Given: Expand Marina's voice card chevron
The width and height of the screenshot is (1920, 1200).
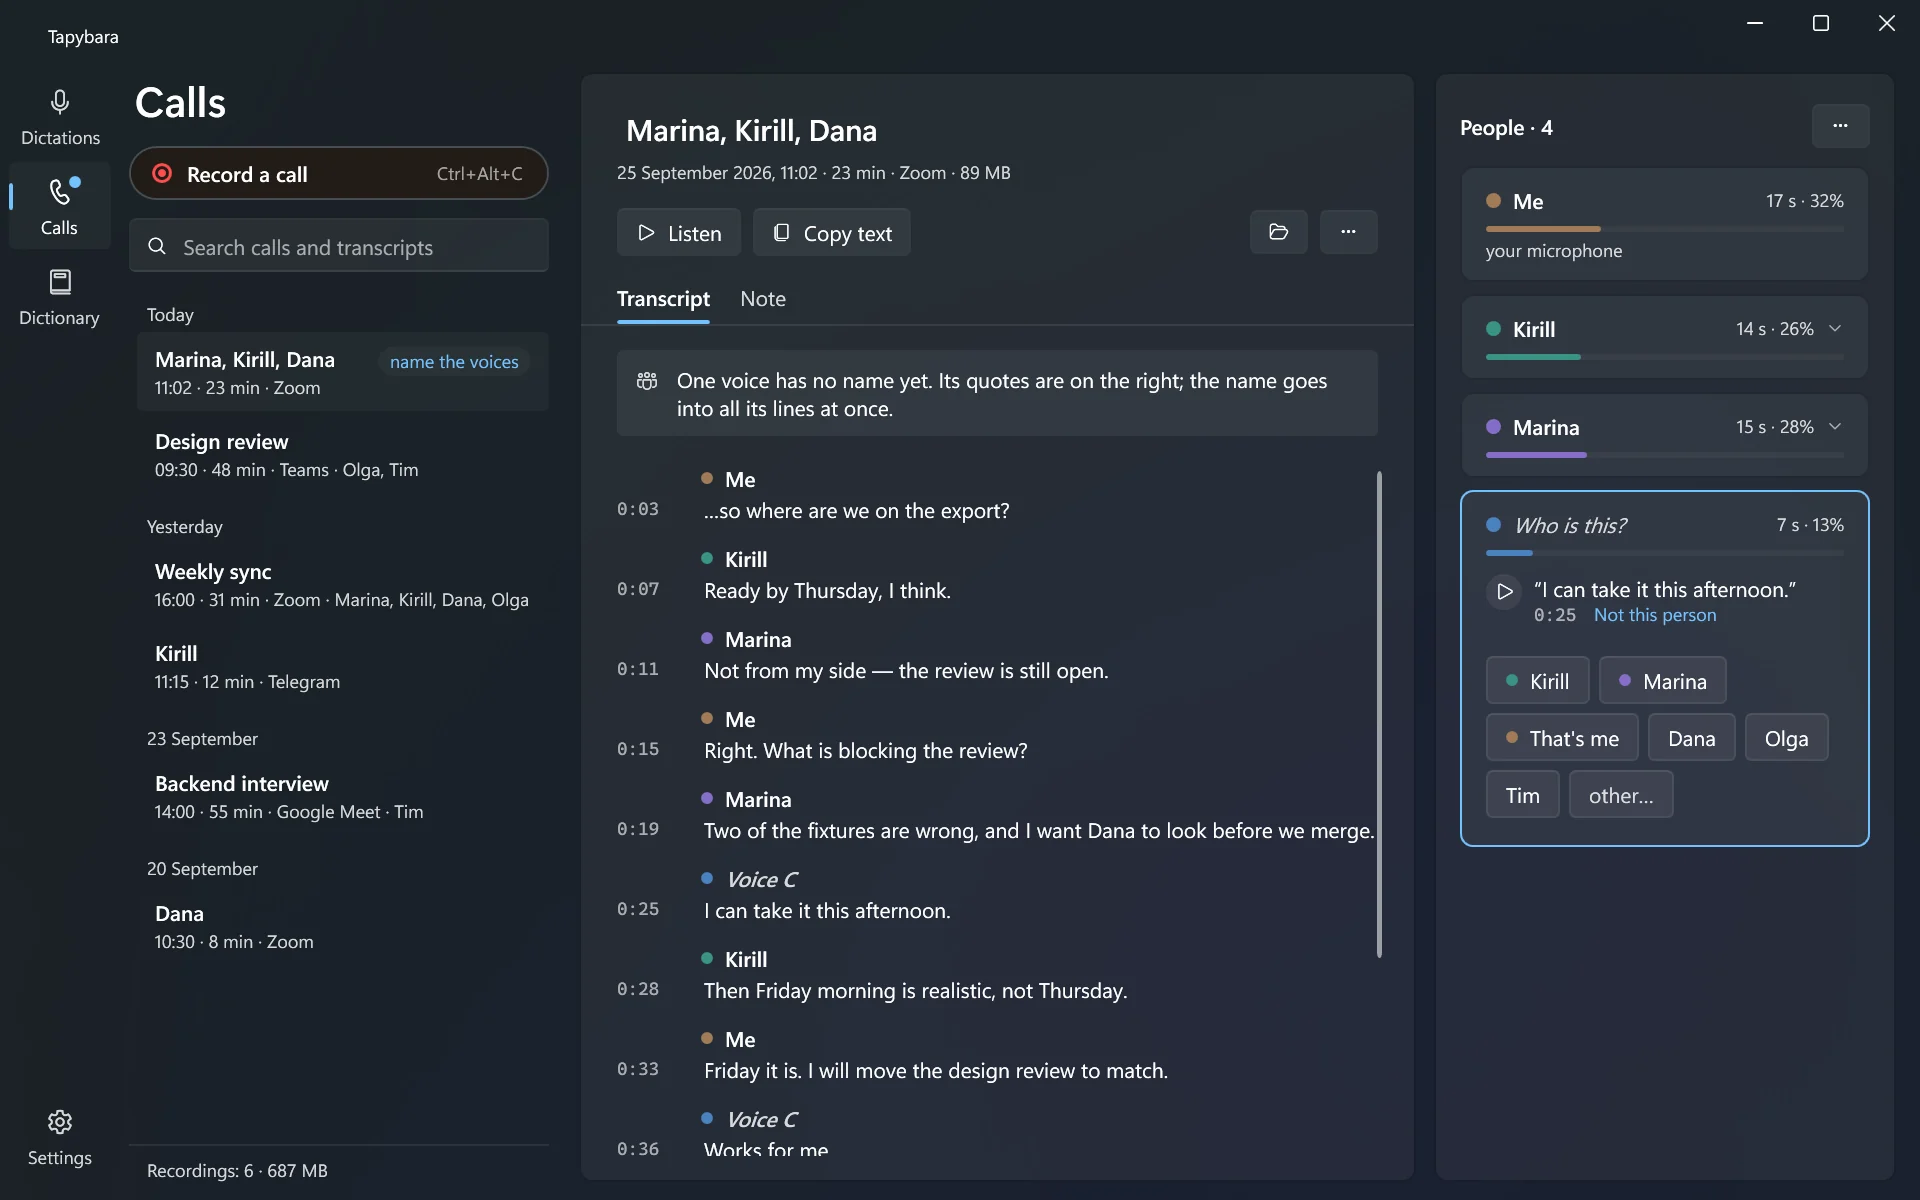Looking at the screenshot, I should 1835,426.
